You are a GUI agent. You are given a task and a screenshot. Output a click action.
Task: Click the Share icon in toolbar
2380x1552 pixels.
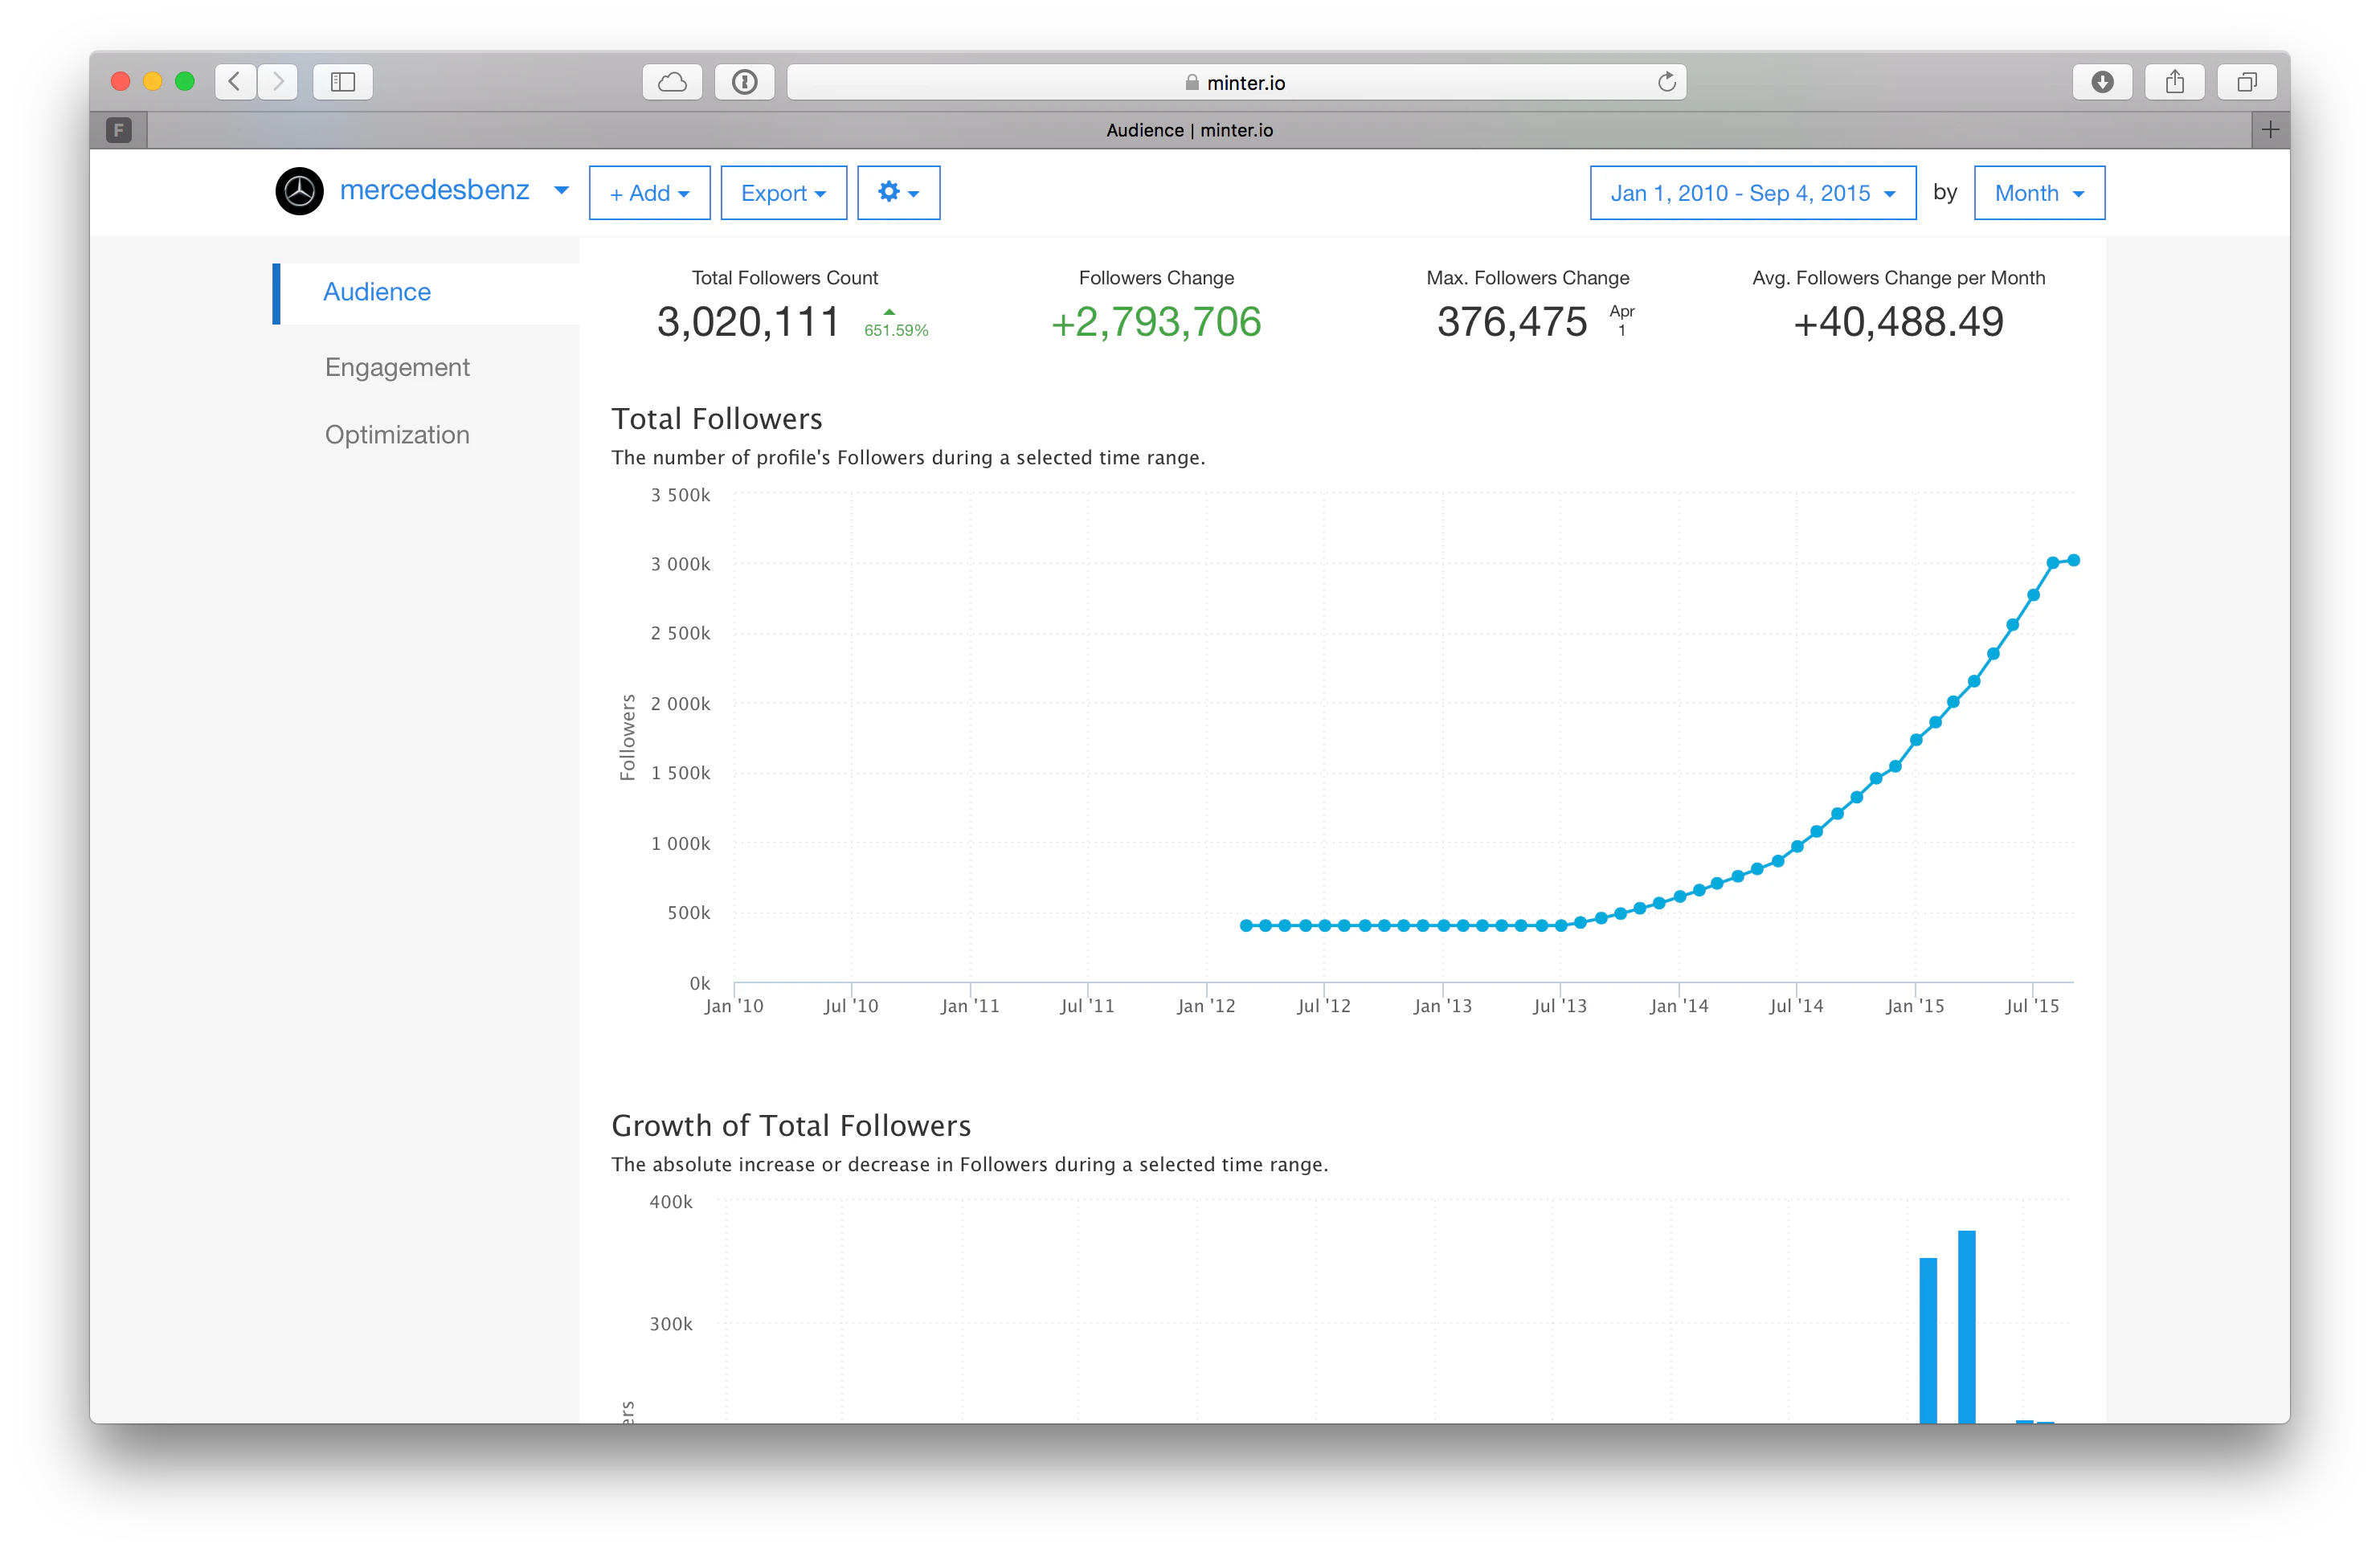tap(2174, 82)
